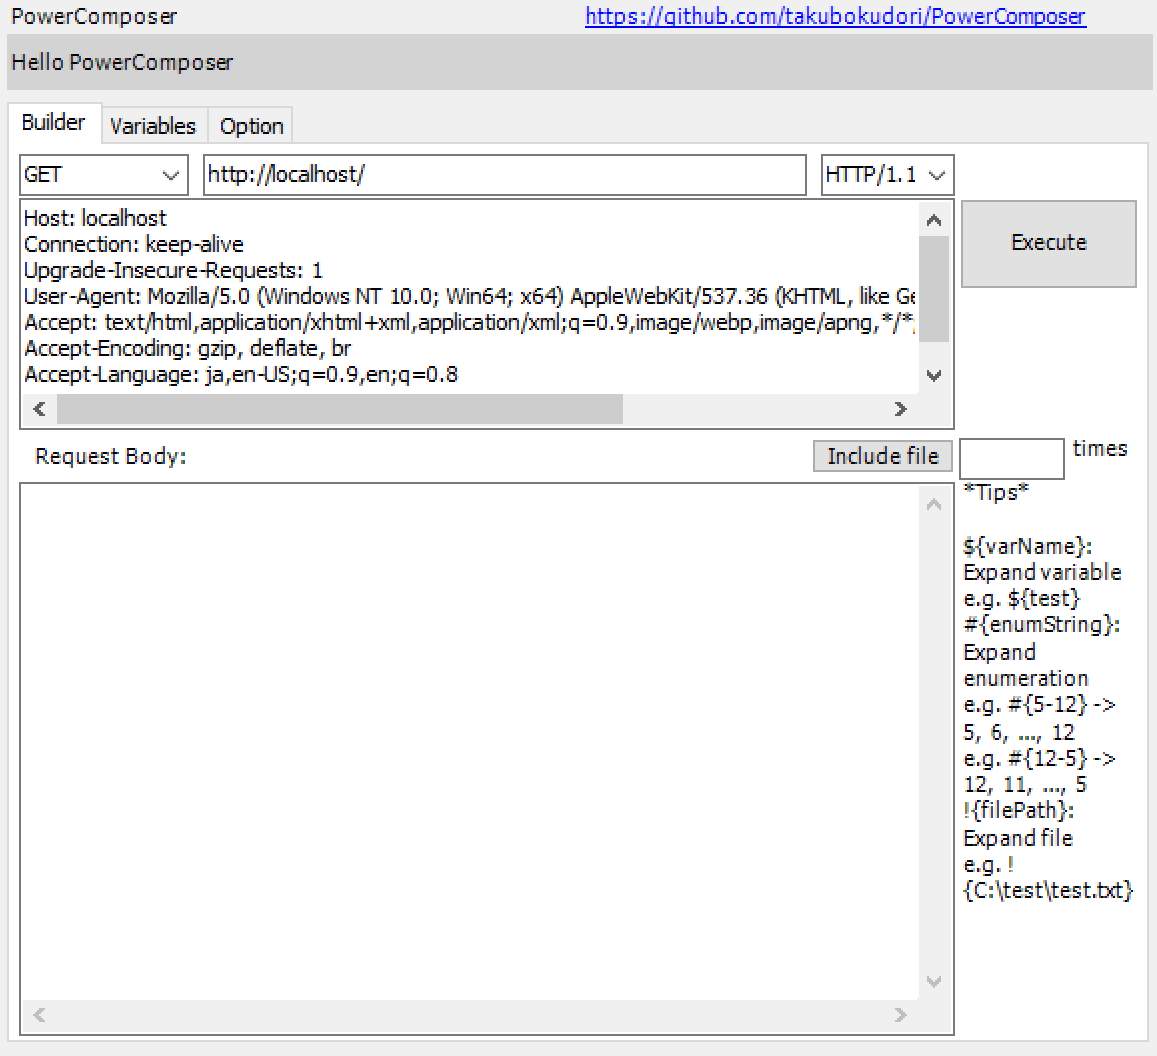Open the PowerComposer GitHub link

(x=835, y=16)
